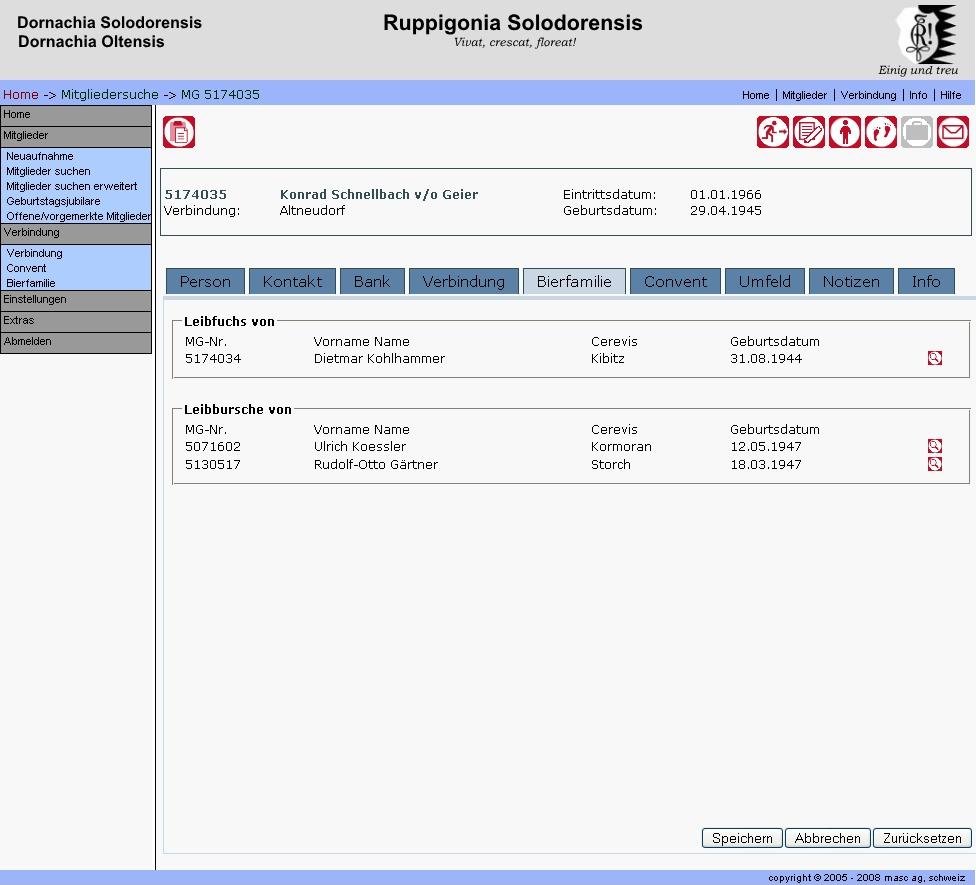Screen dimensions: 976x885
Task: Click Mitgliedersuche in the breadcrumb
Action: tap(109, 95)
